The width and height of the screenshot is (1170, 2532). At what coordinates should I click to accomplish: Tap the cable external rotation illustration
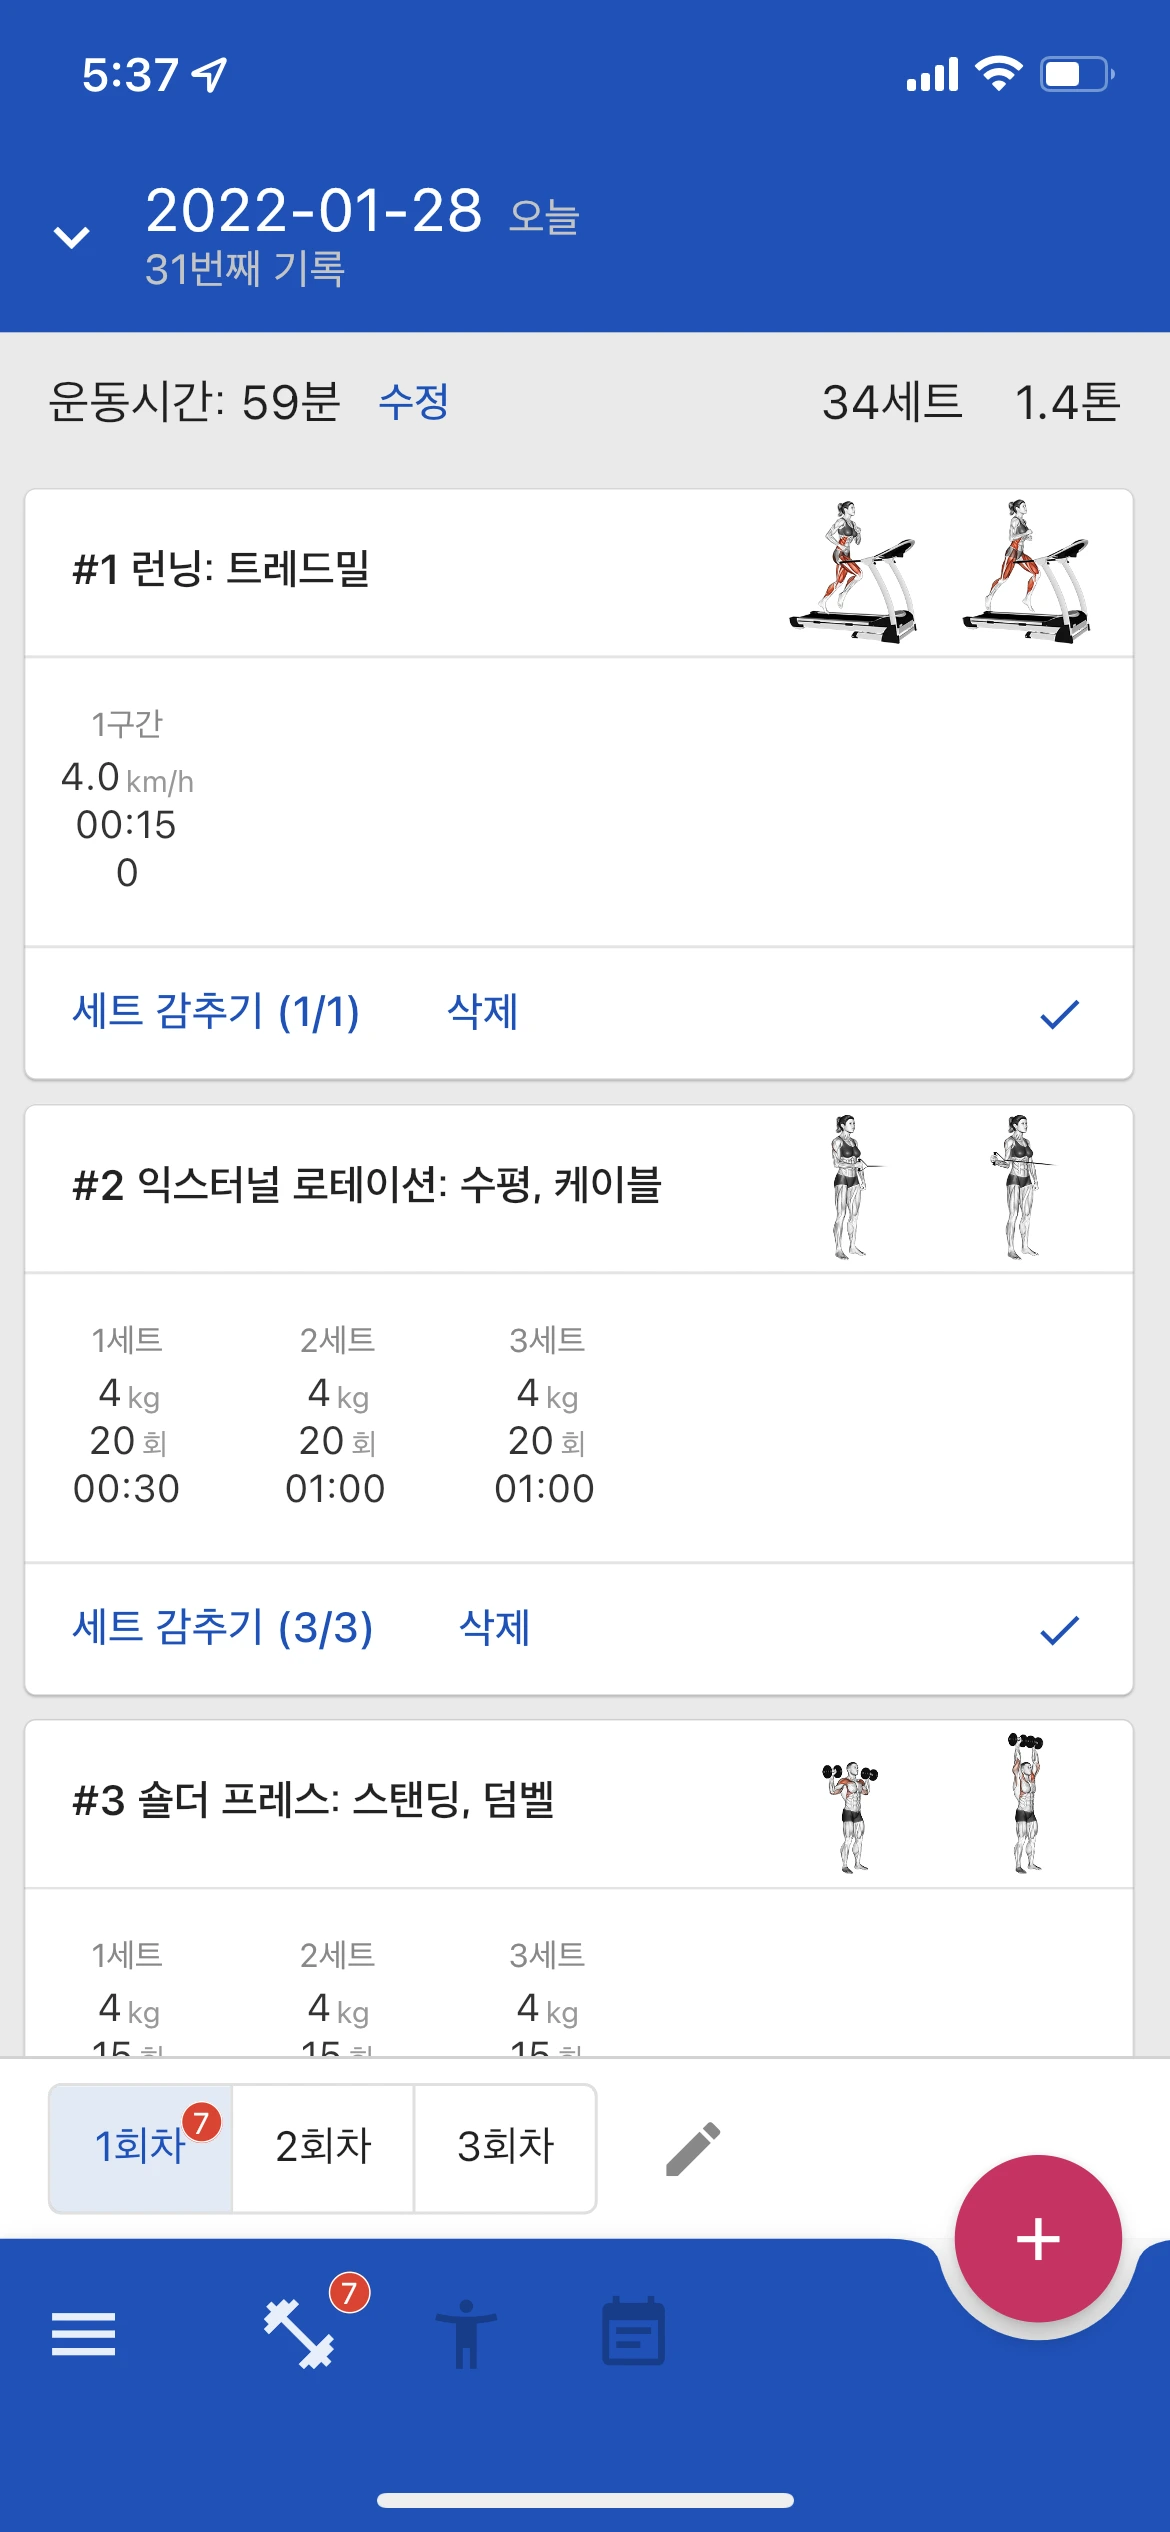[x=938, y=1187]
